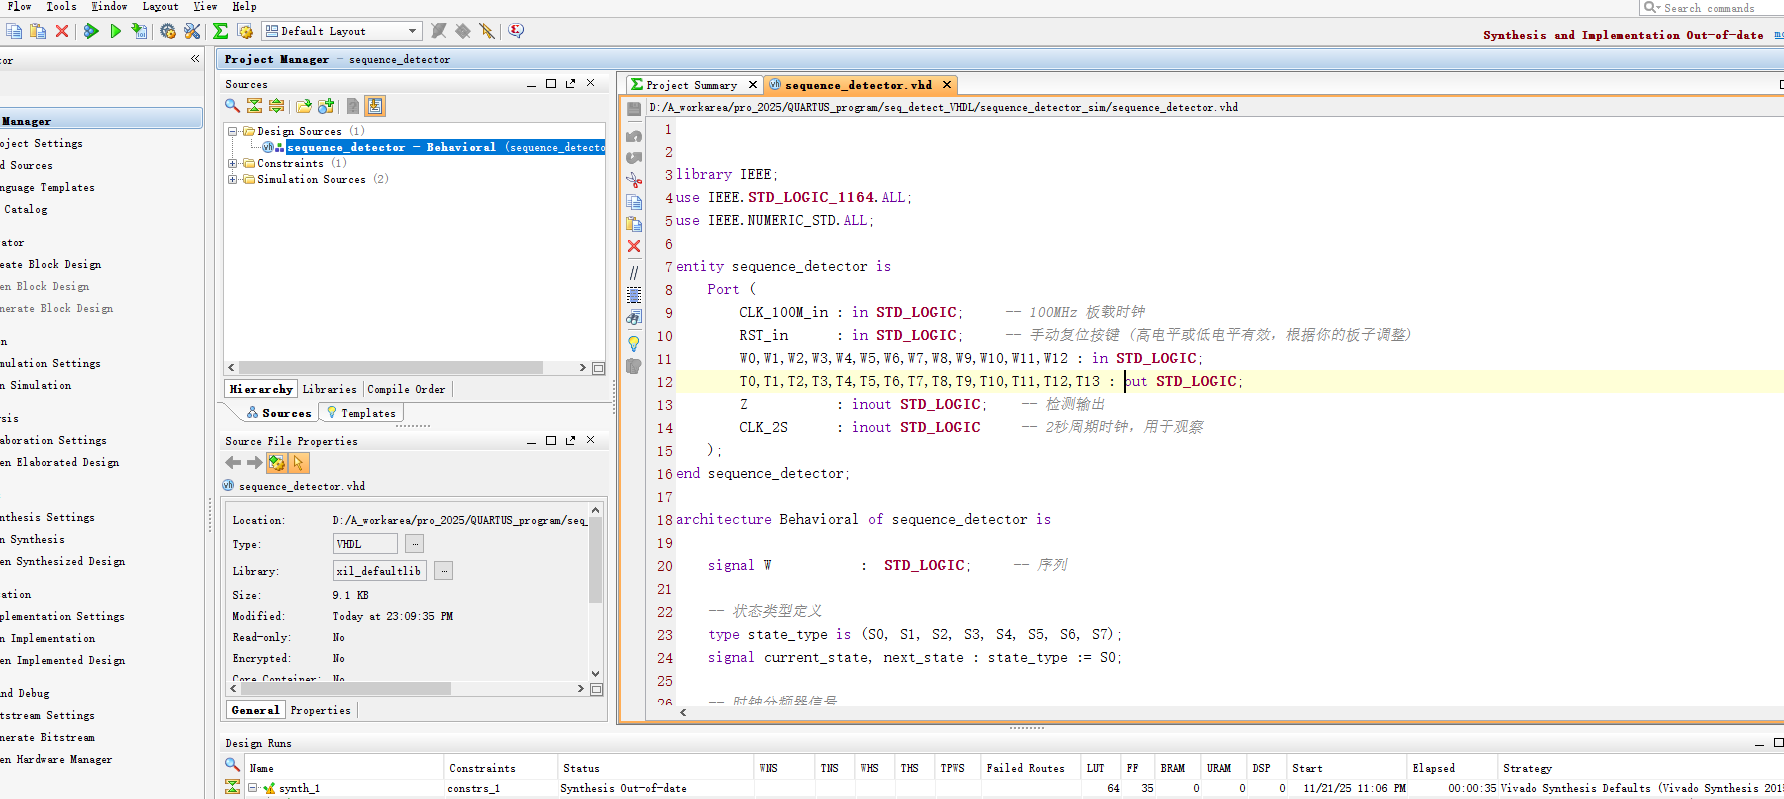
Task: Collapse the Flow Navigator with double-chevron
Action: (x=195, y=59)
